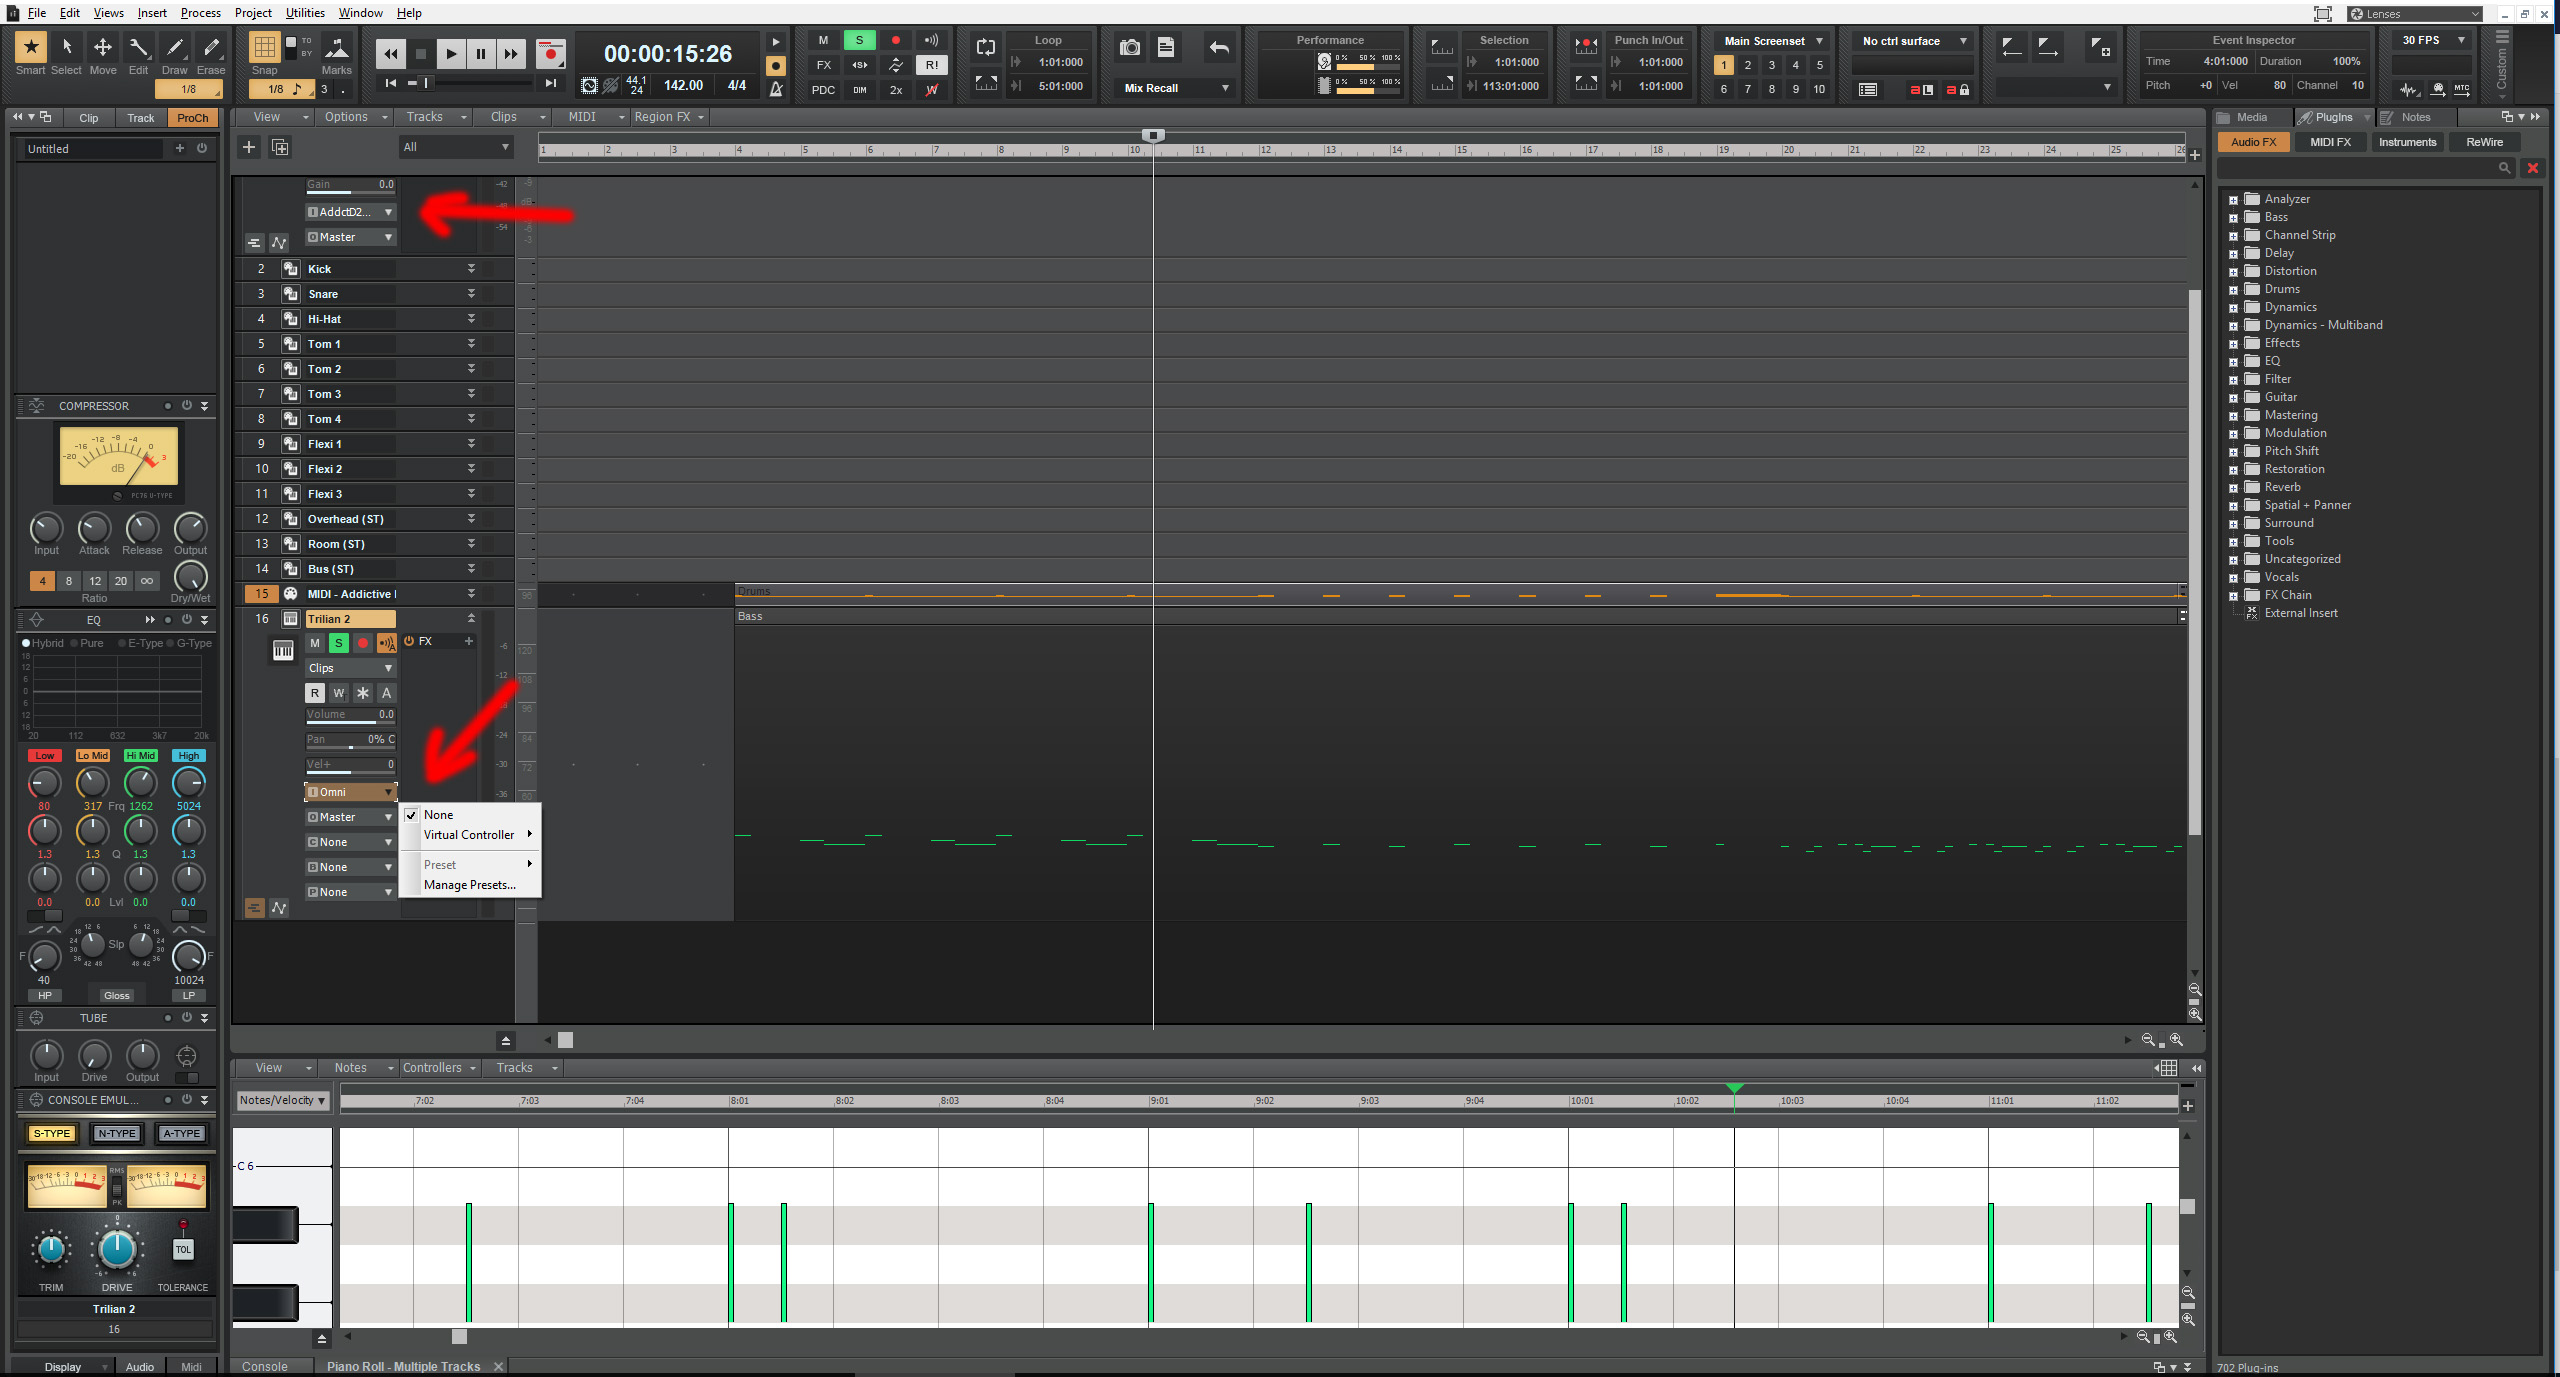The width and height of the screenshot is (2560, 1377).
Task: Click the Instruments button in the browser
Action: [2407, 141]
